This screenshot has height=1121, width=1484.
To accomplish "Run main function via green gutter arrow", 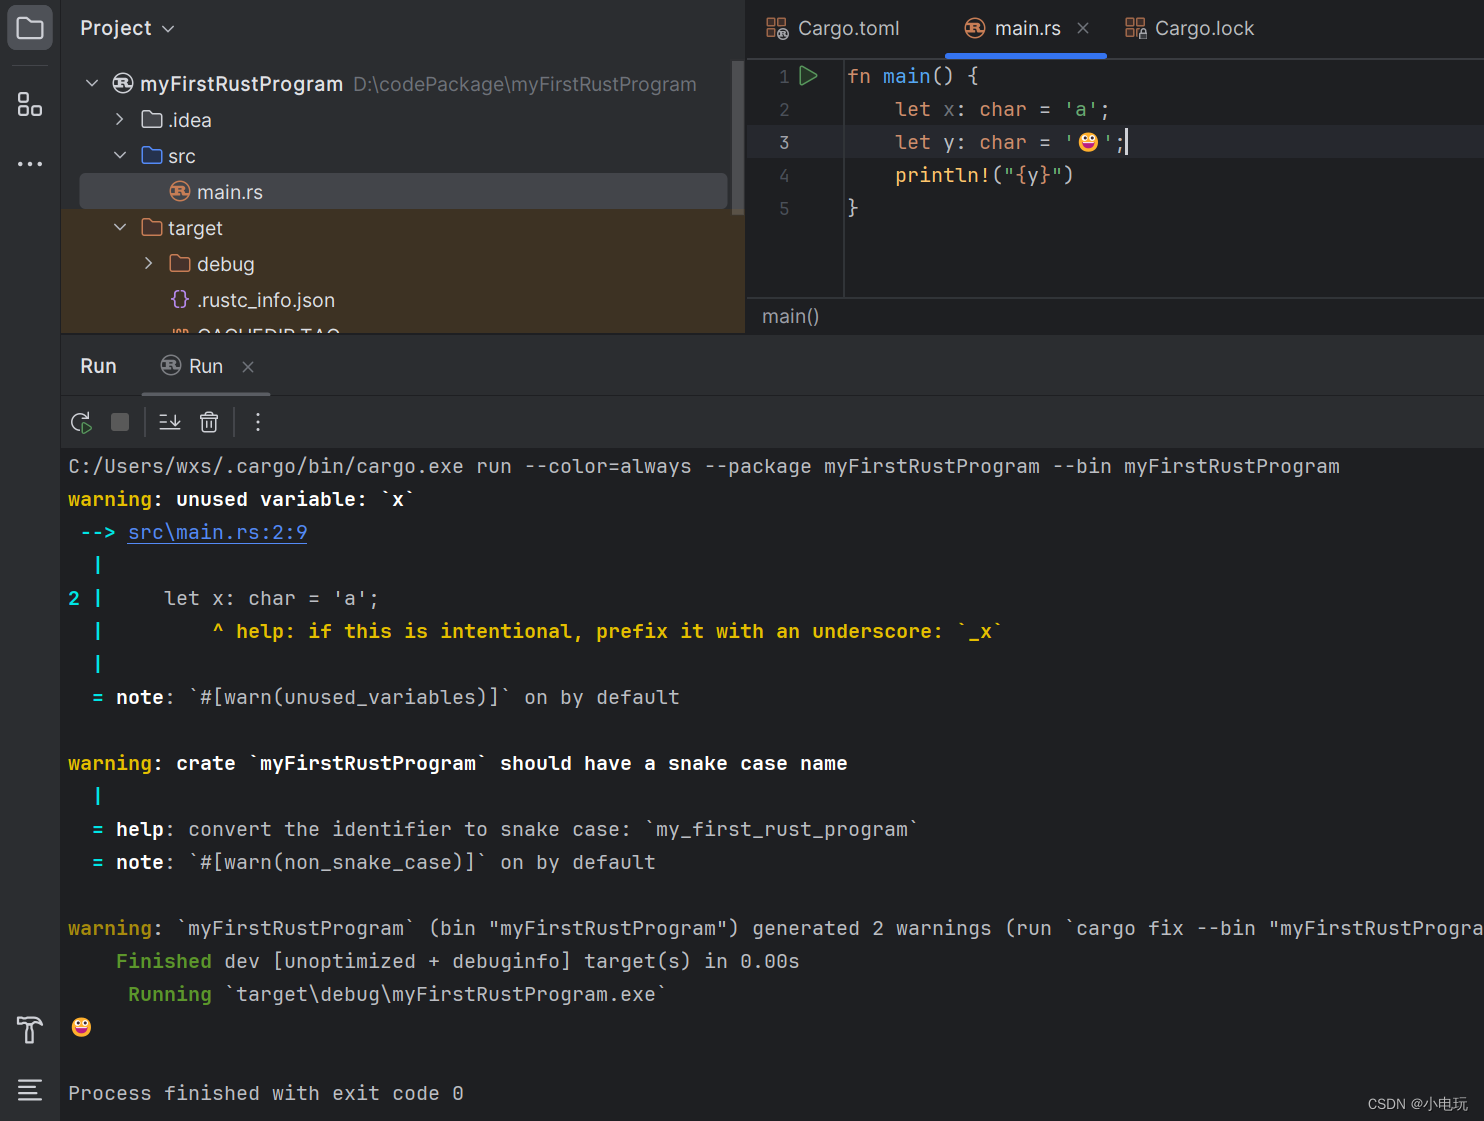I will [809, 76].
